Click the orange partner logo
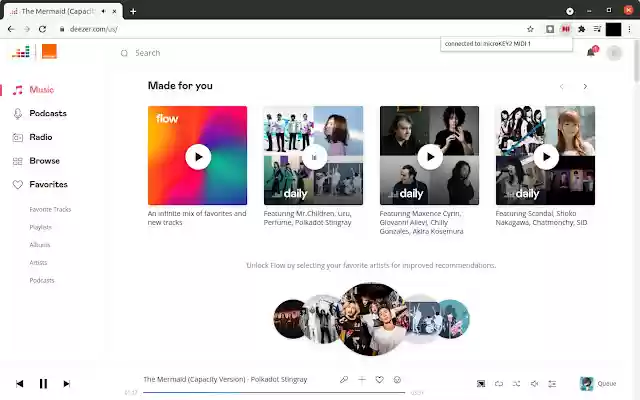This screenshot has height=400, width=640. pyautogui.click(x=49, y=51)
